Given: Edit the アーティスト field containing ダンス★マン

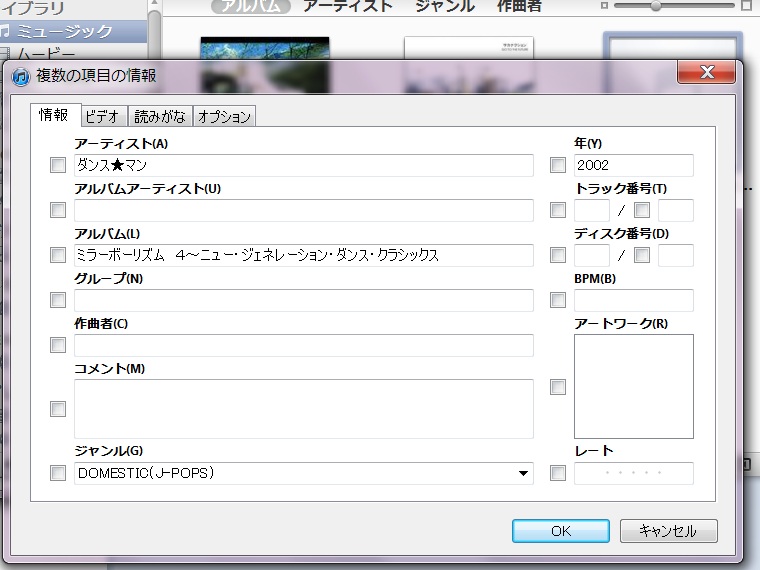Looking at the screenshot, I should coord(304,165).
